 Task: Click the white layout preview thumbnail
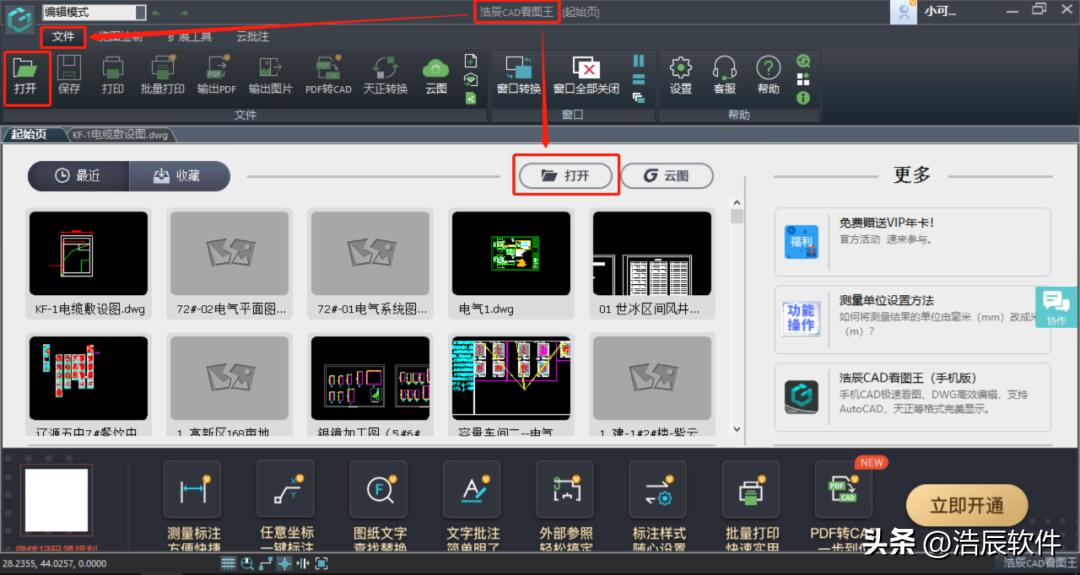point(57,501)
